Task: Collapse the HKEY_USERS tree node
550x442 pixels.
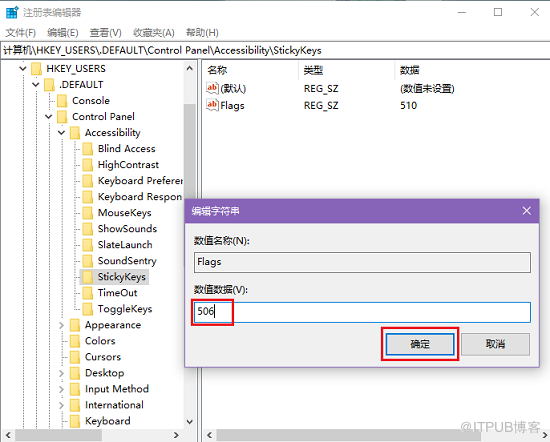Action: (23, 68)
